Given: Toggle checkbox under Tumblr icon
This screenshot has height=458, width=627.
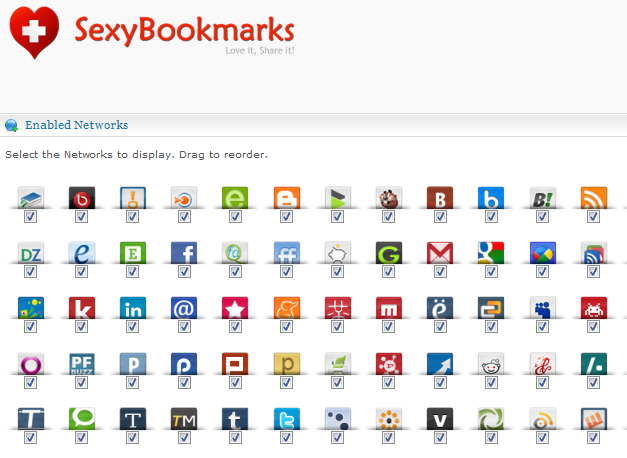Looking at the screenshot, I should pos(235,438).
